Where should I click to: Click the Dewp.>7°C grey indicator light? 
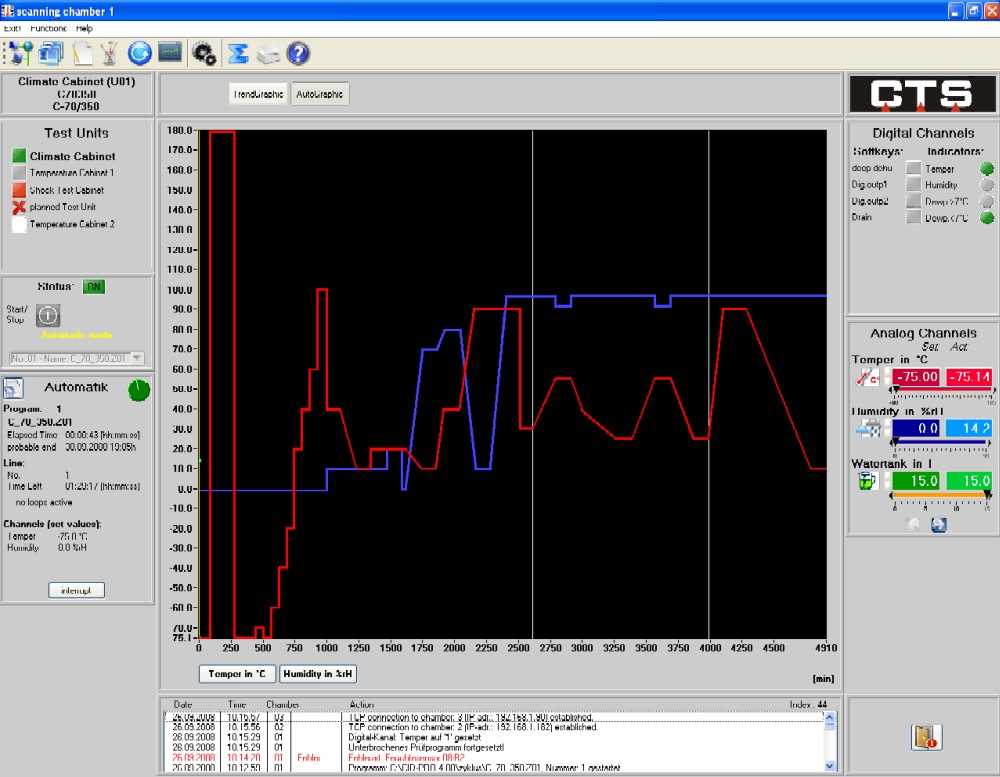tap(987, 201)
